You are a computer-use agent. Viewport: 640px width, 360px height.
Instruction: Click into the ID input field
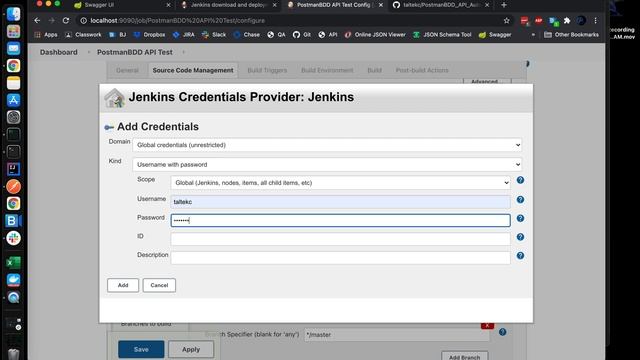340,239
